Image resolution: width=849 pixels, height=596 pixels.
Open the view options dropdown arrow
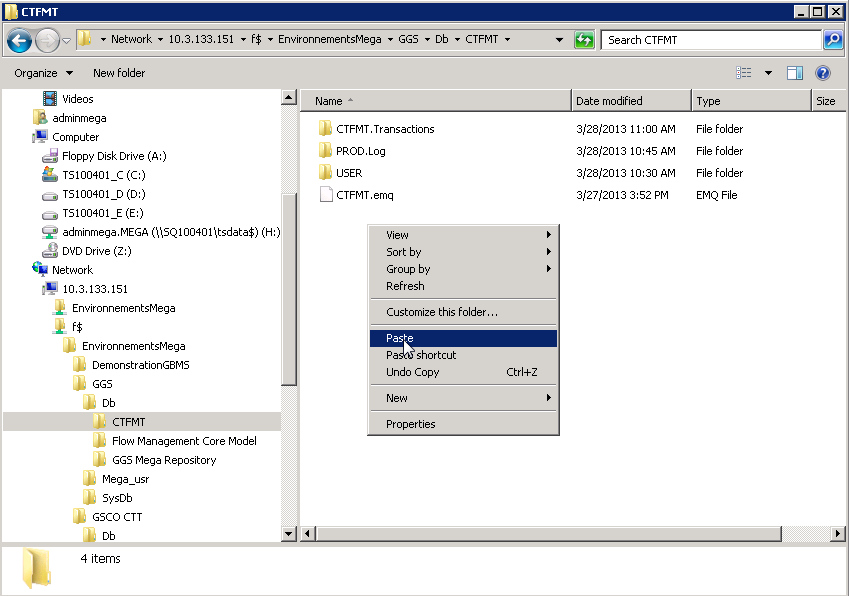pyautogui.click(x=768, y=73)
